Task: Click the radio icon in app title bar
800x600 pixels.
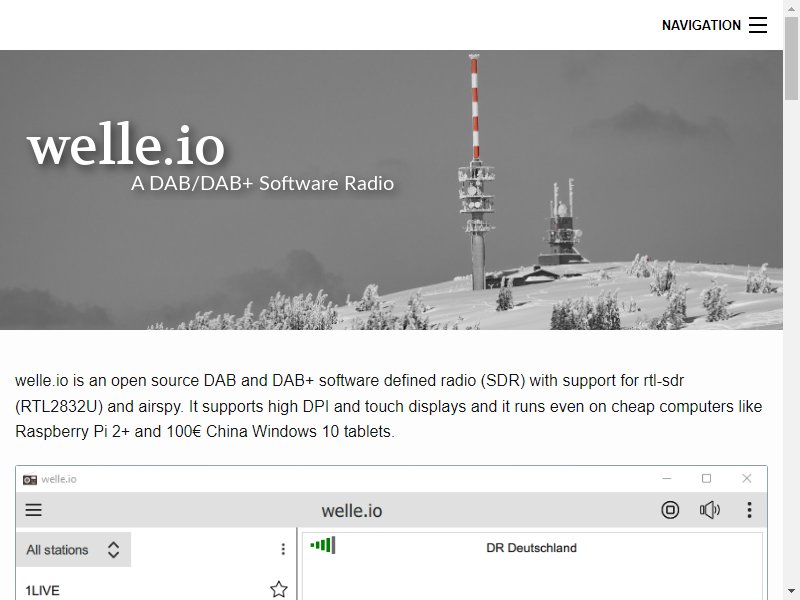Action: coord(30,479)
